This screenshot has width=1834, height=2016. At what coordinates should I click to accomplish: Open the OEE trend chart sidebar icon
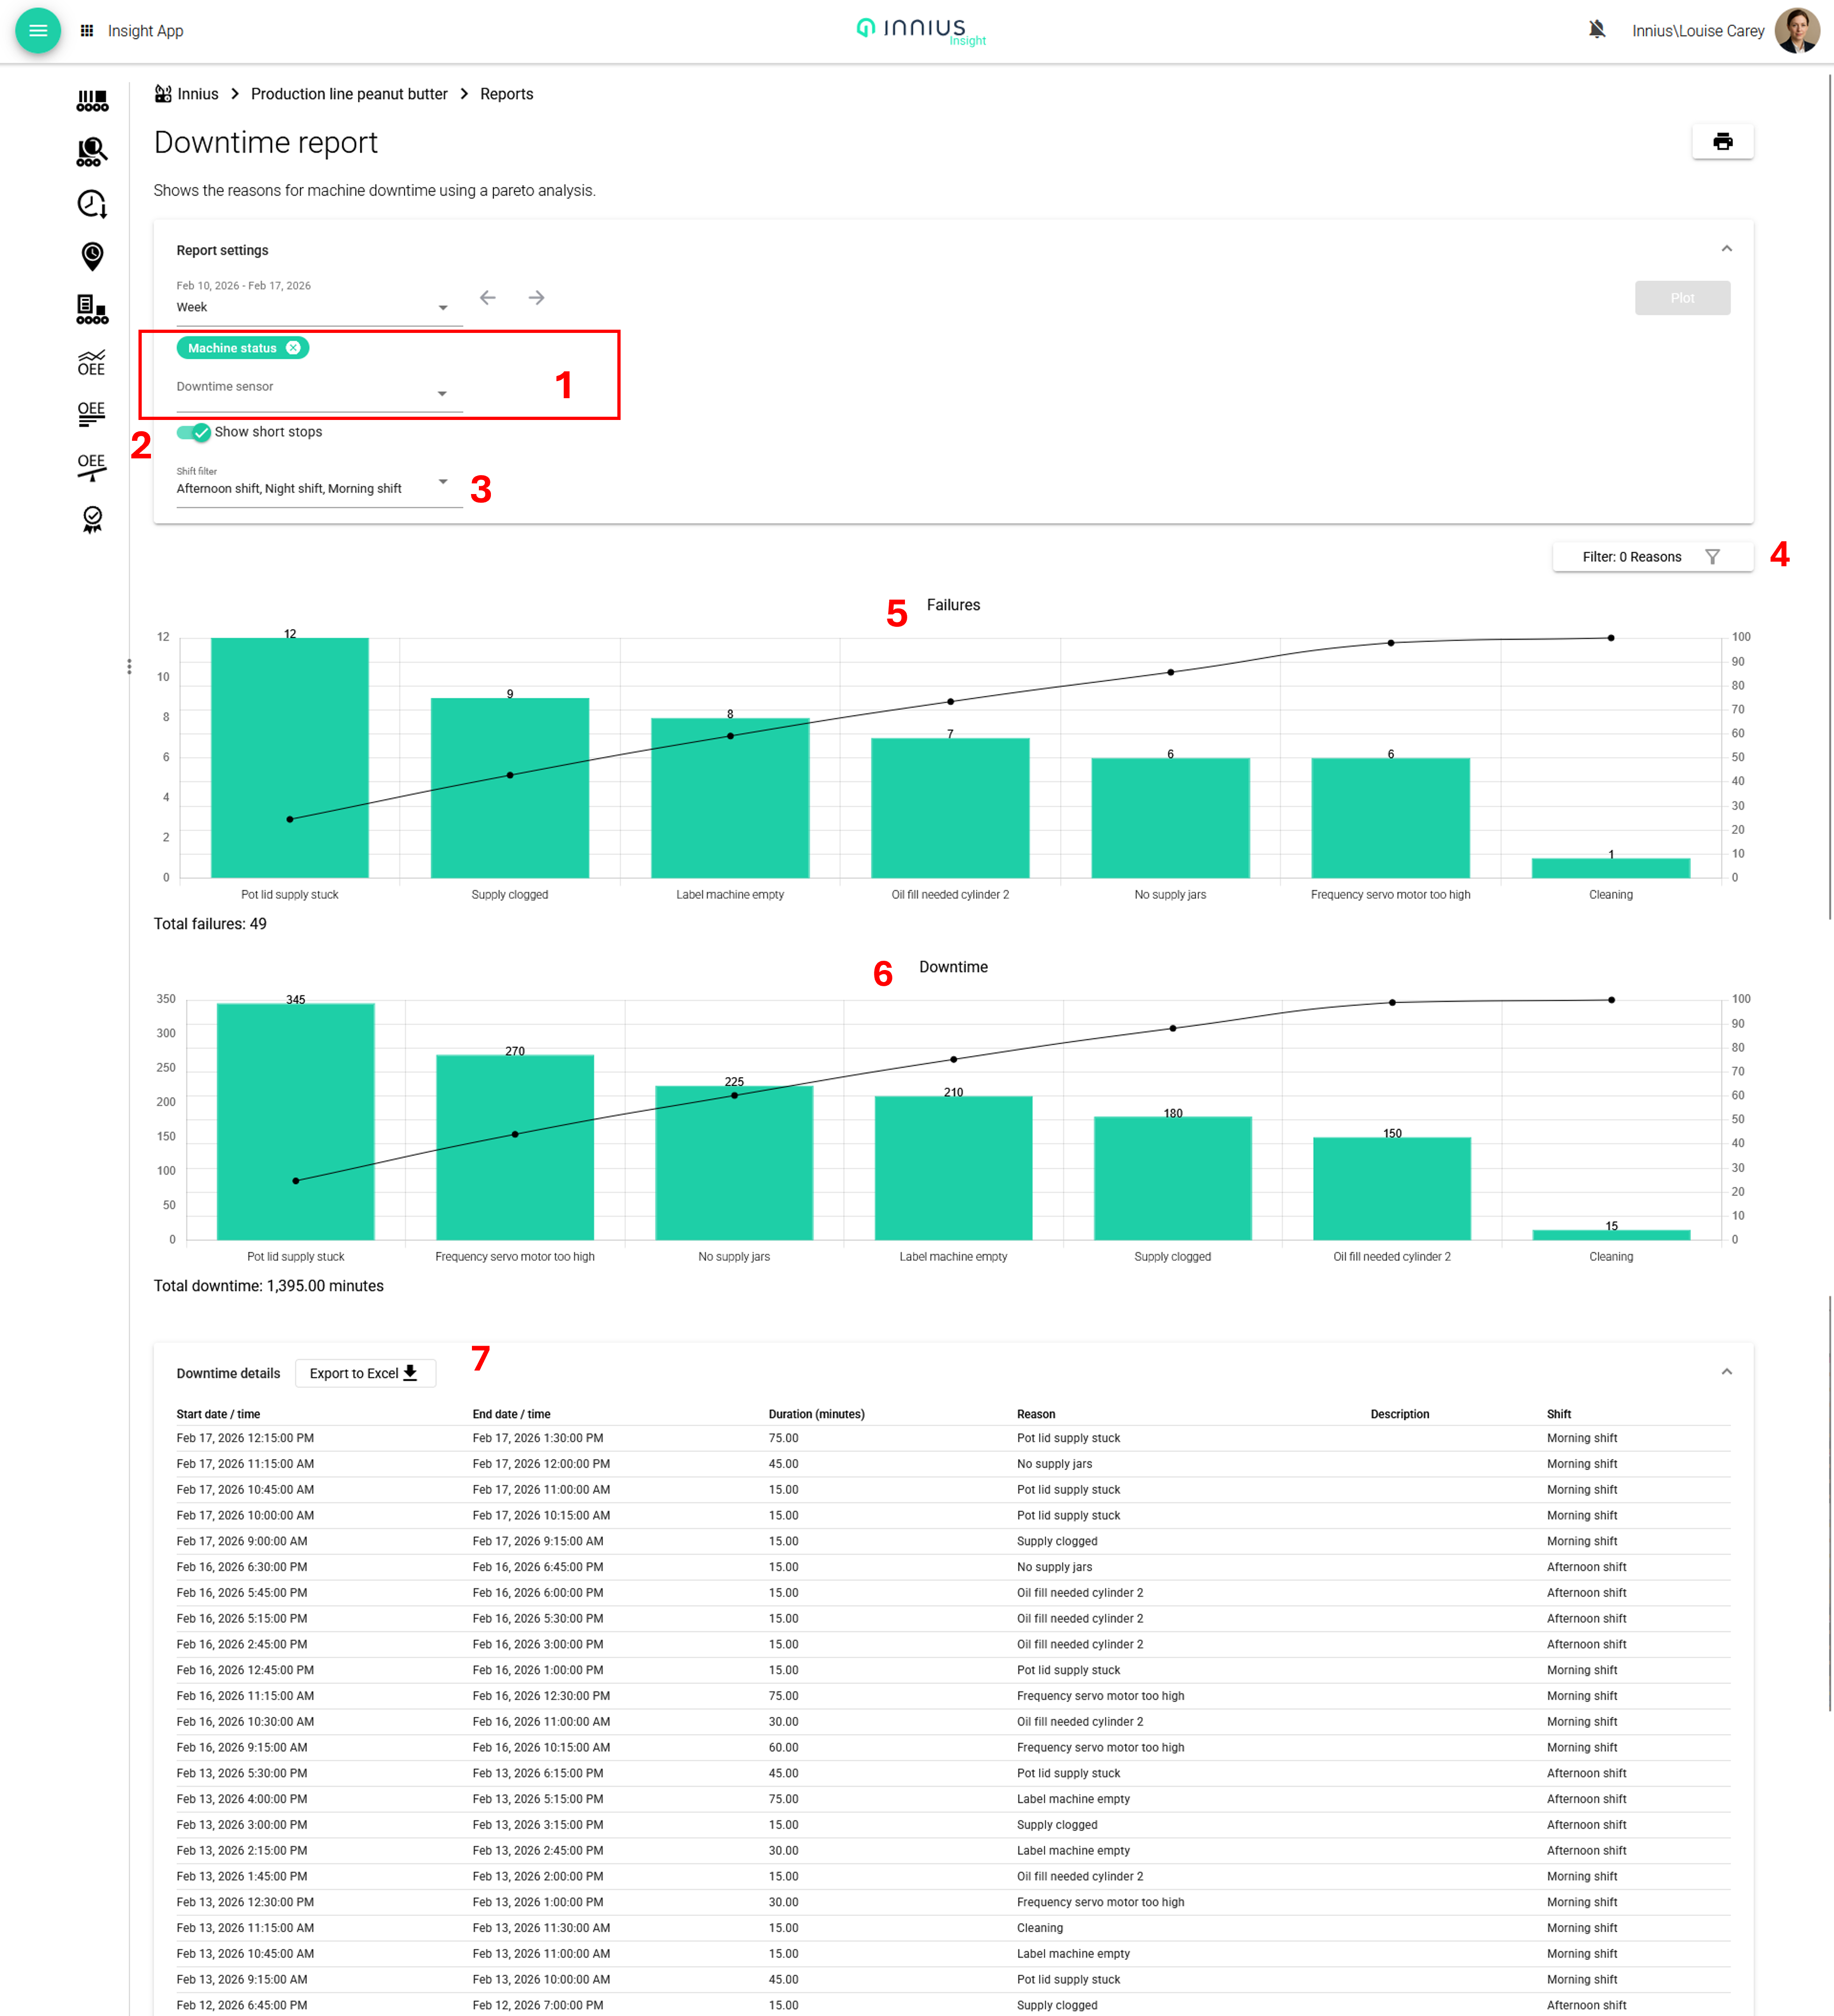pyautogui.click(x=92, y=361)
